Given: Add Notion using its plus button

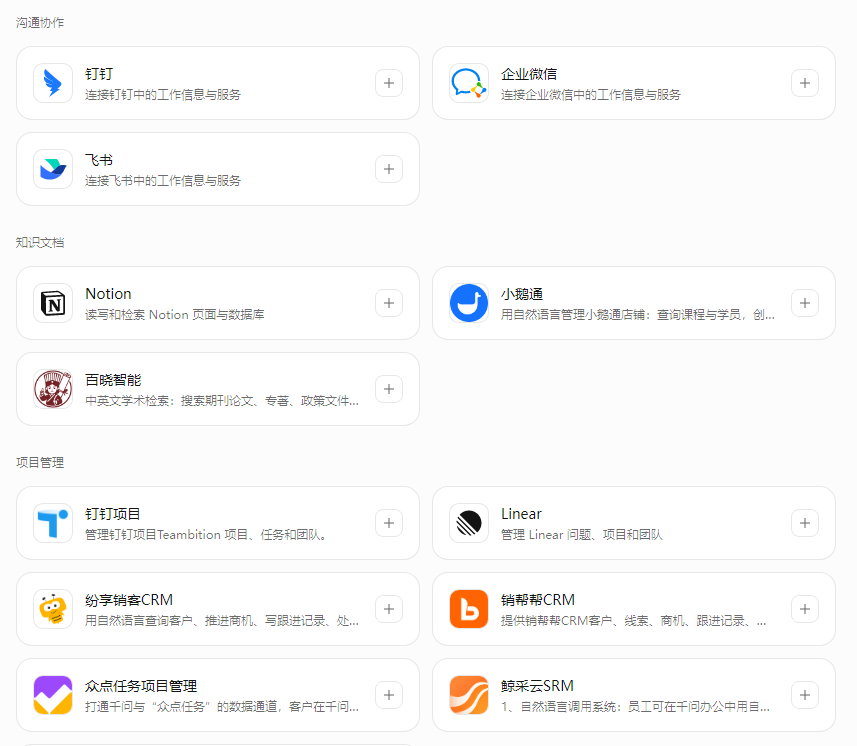Looking at the screenshot, I should point(389,303).
